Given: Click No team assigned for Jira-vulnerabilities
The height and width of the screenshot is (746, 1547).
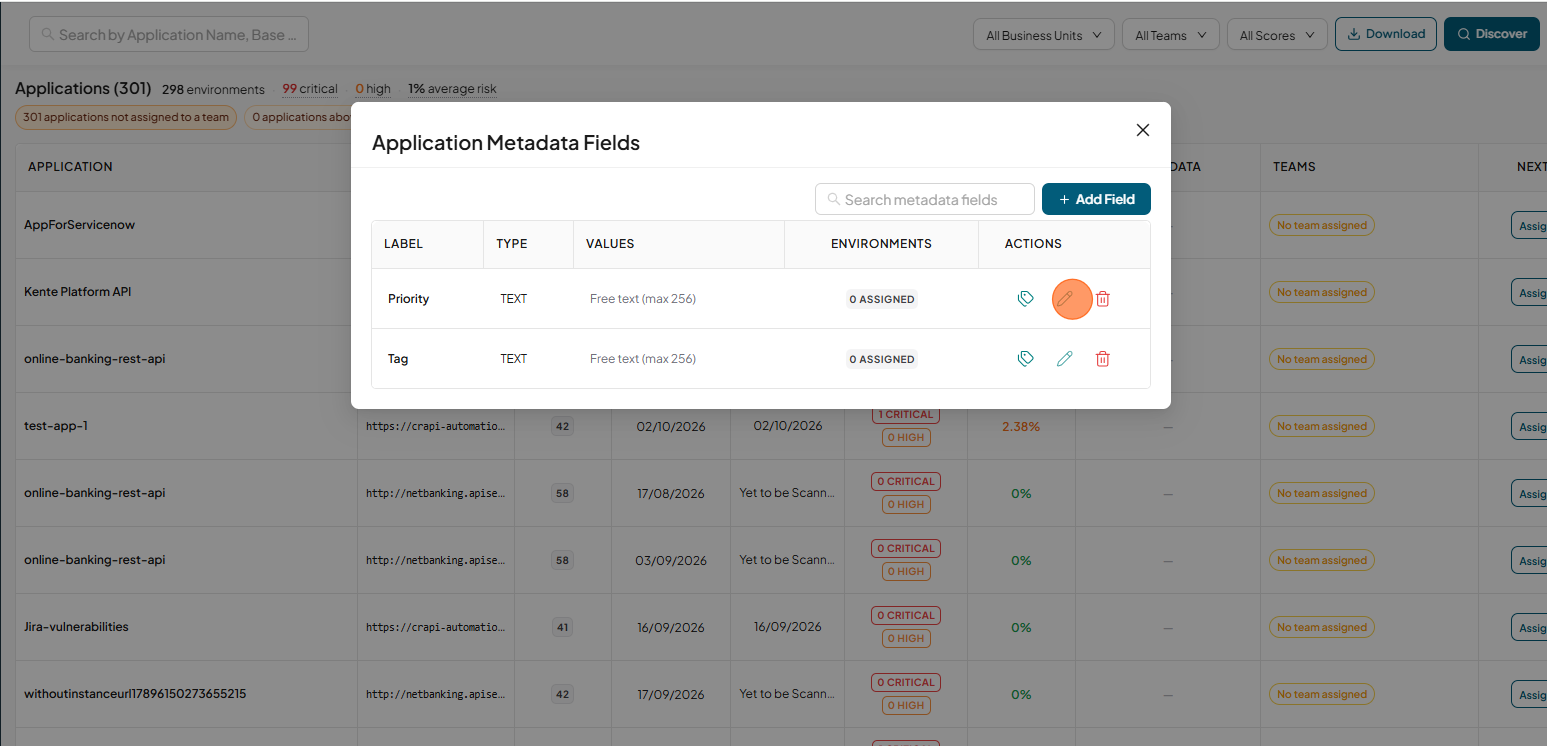Looking at the screenshot, I should (1321, 627).
